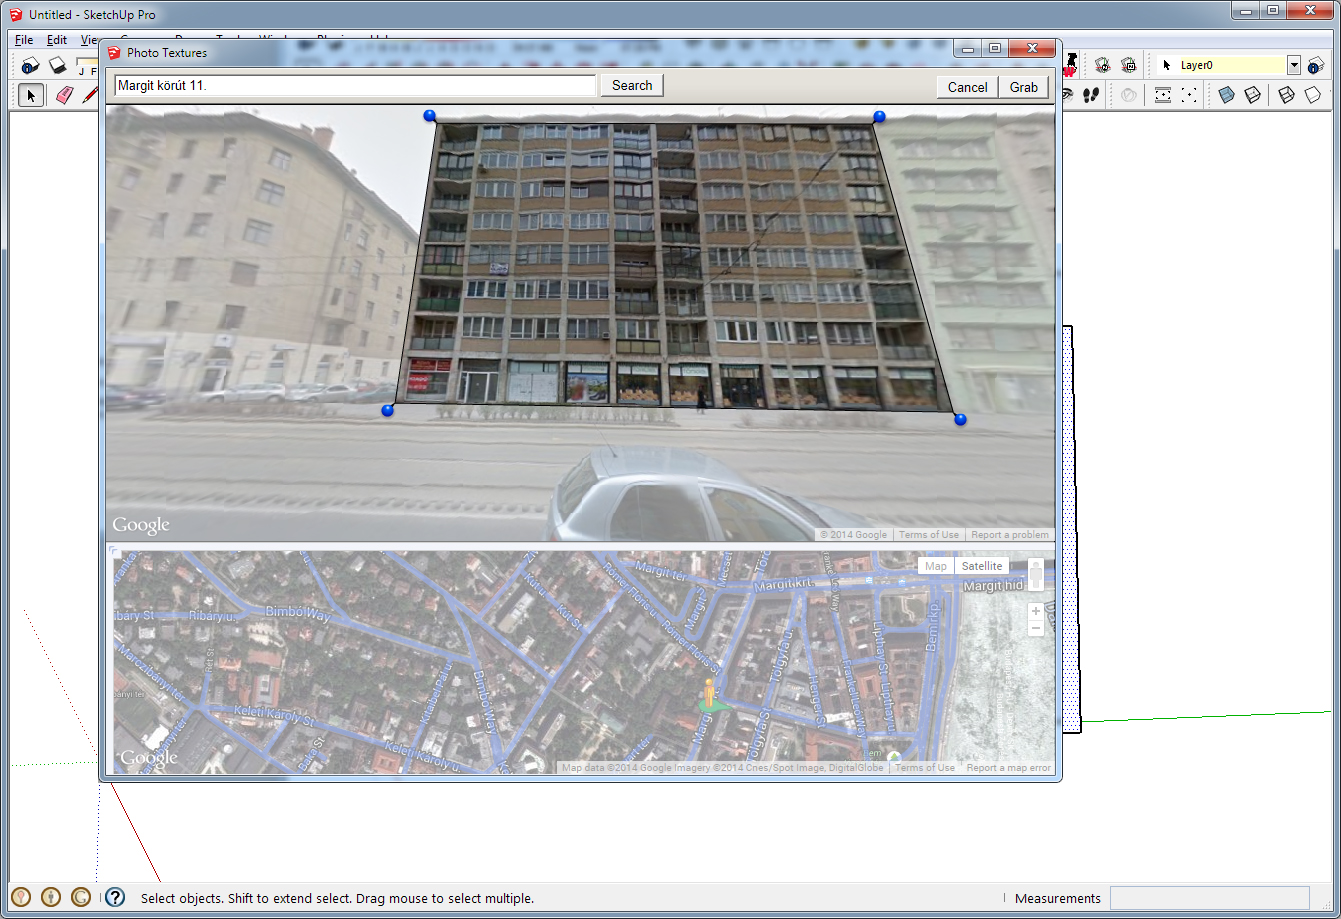Viewport: 1341px width, 919px height.
Task: Click the map Terms of Use link
Action: tap(925, 768)
